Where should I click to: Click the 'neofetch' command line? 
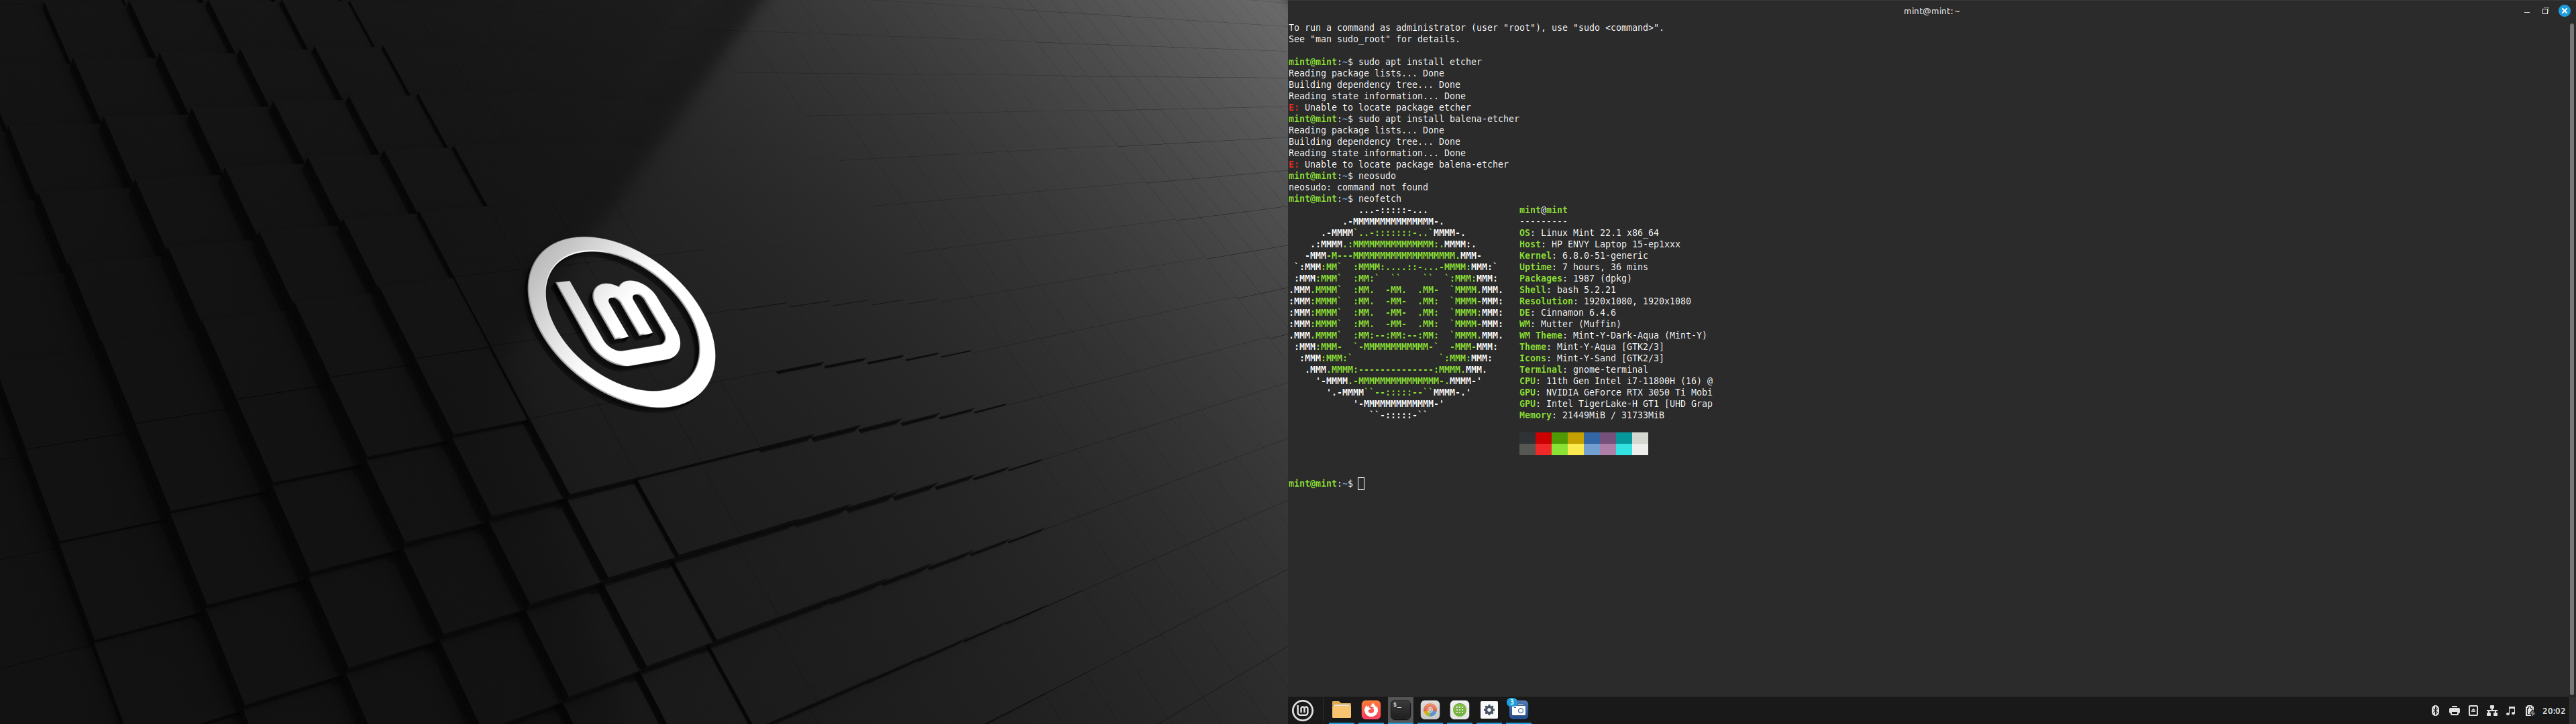click(1345, 199)
